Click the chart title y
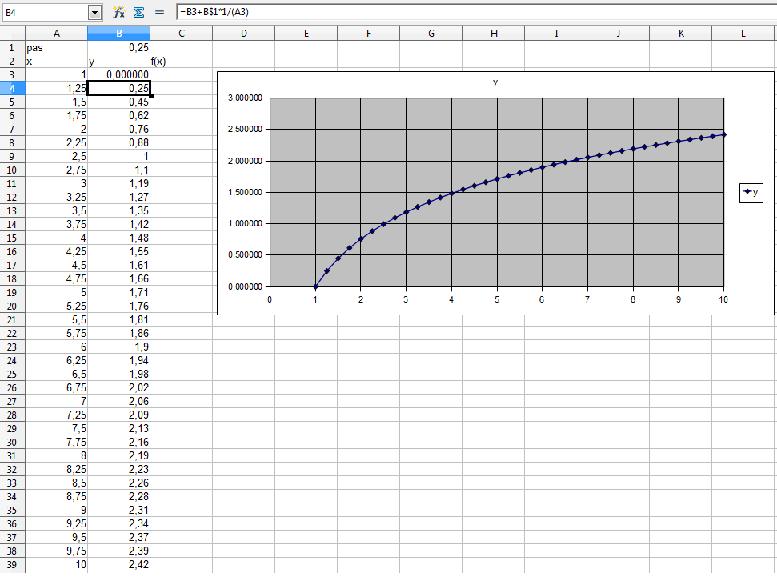This screenshot has height=577, width=777. tap(496, 82)
